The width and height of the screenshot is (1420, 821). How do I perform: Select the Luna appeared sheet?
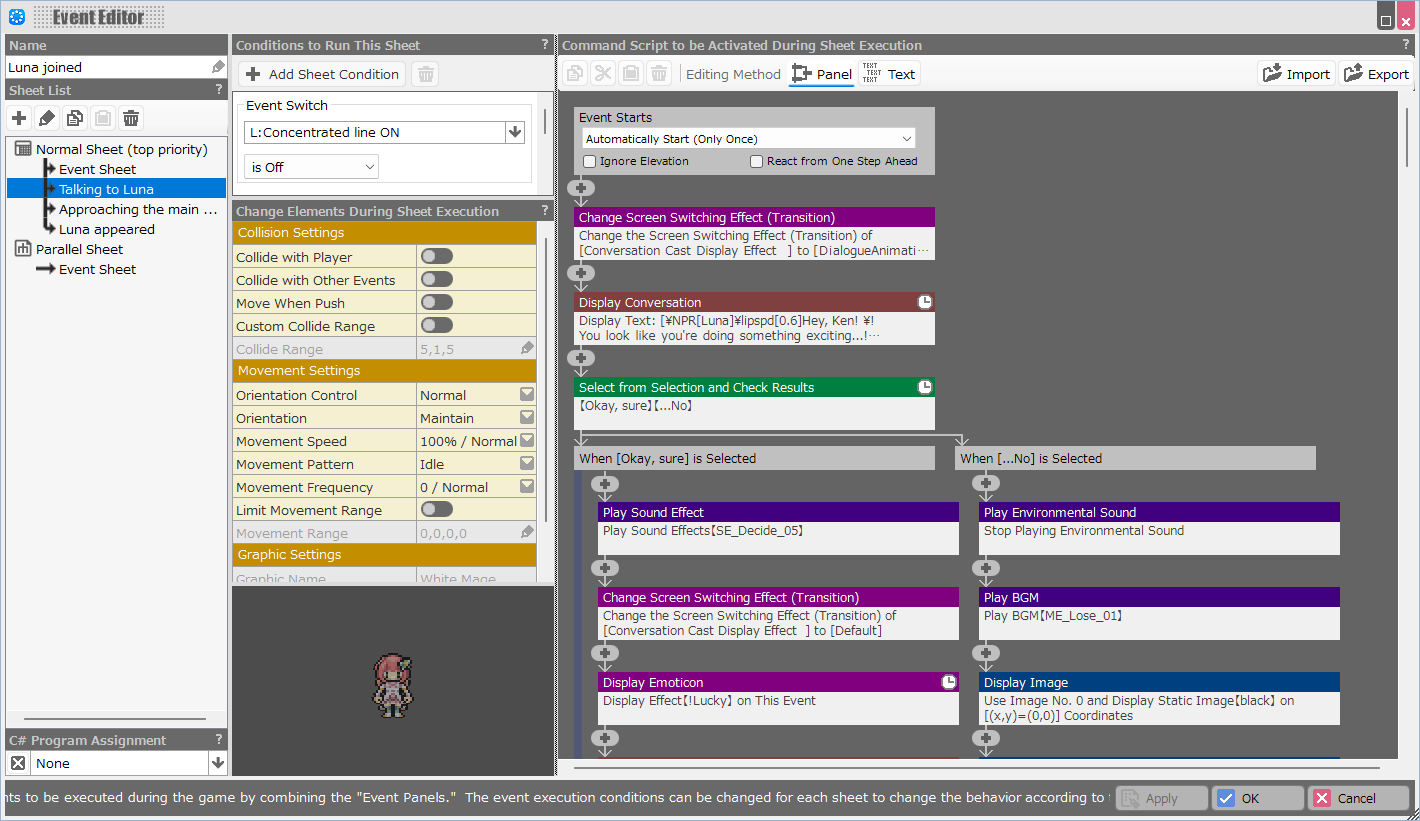[107, 229]
